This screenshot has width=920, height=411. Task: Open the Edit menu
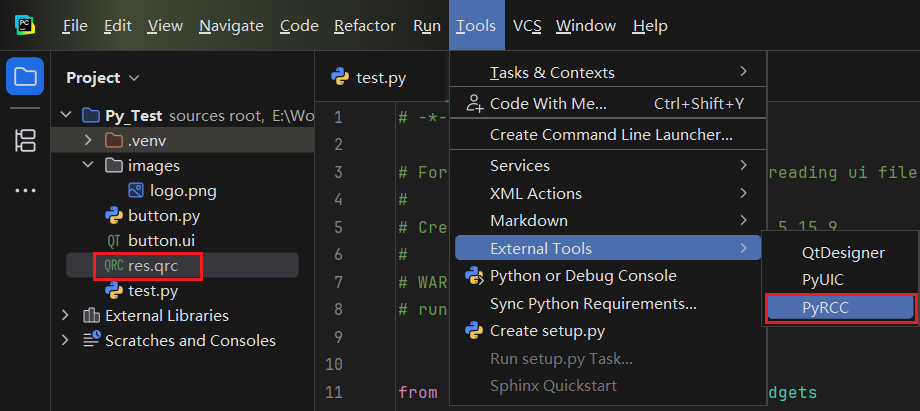pyautogui.click(x=117, y=26)
